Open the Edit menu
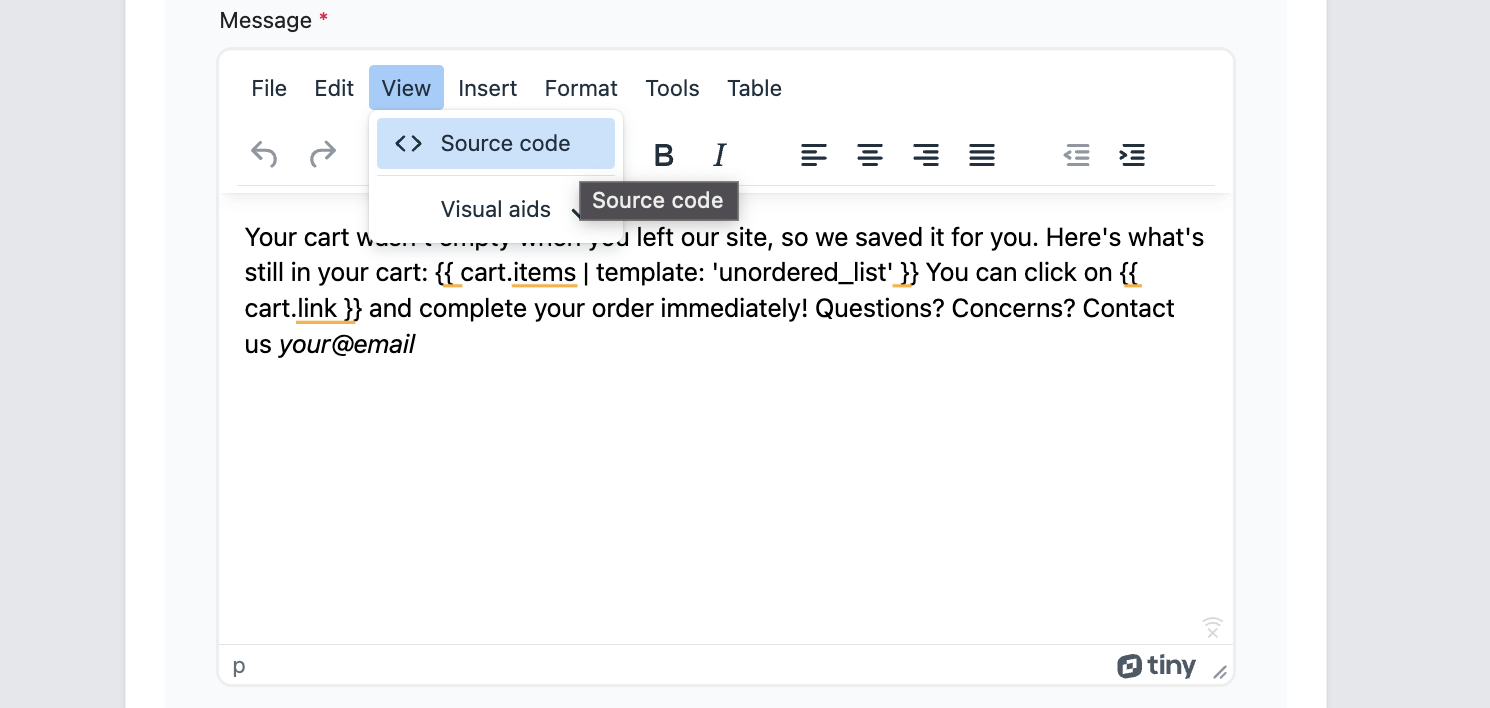The height and width of the screenshot is (708, 1490). pyautogui.click(x=334, y=88)
